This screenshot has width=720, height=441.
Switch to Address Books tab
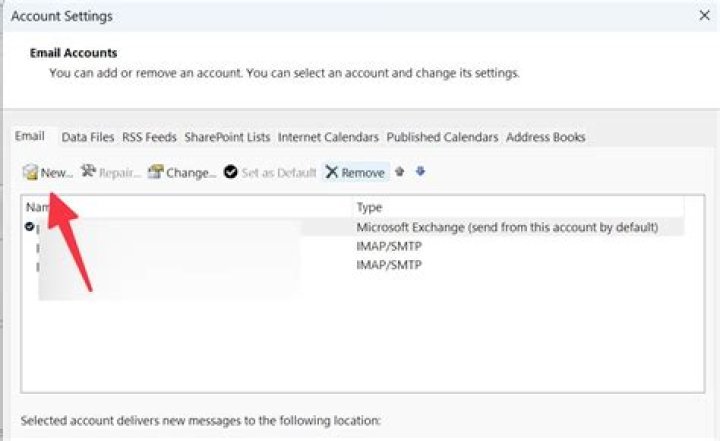coord(546,137)
